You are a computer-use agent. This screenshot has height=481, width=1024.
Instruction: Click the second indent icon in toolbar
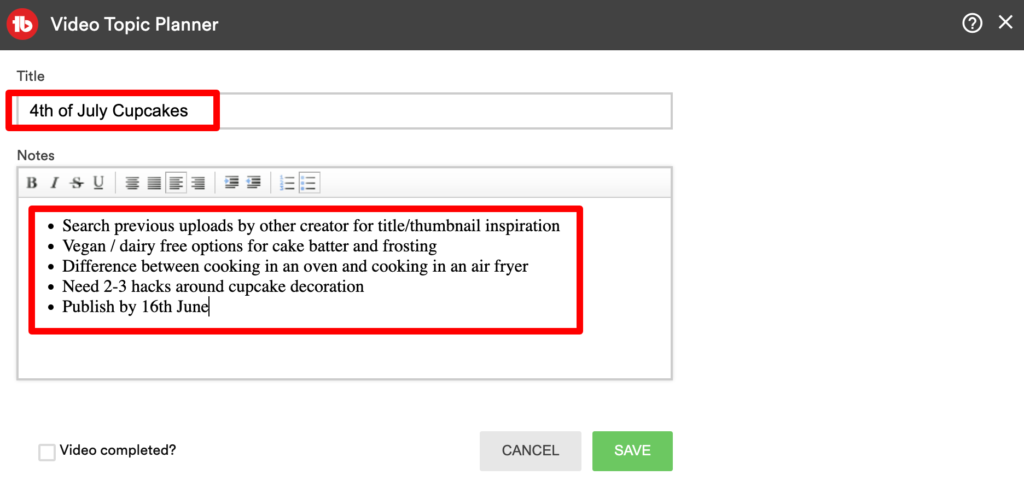tap(254, 183)
